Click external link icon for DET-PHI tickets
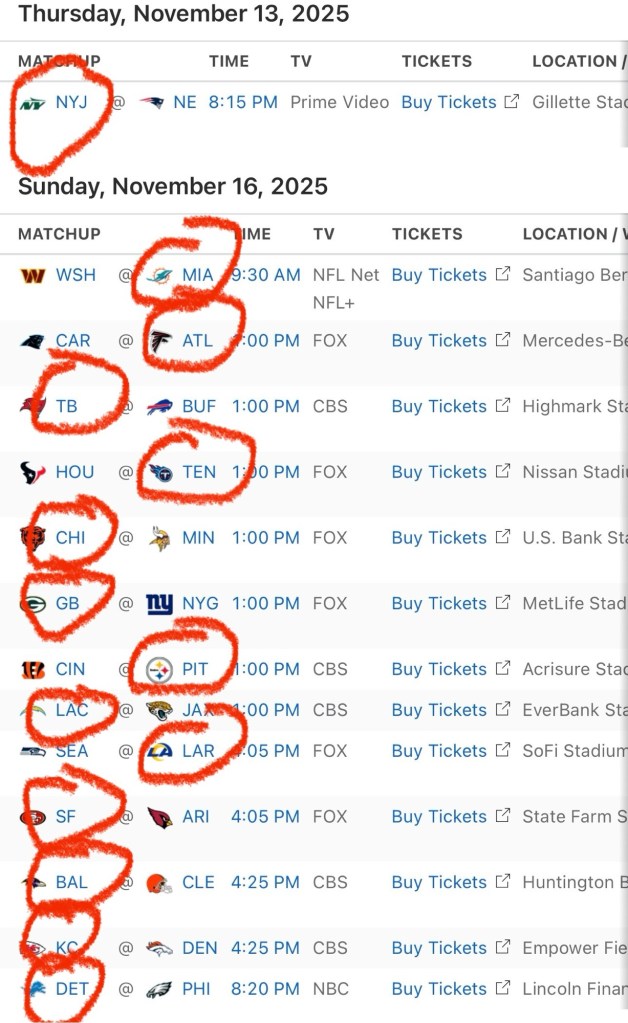 click(x=503, y=989)
